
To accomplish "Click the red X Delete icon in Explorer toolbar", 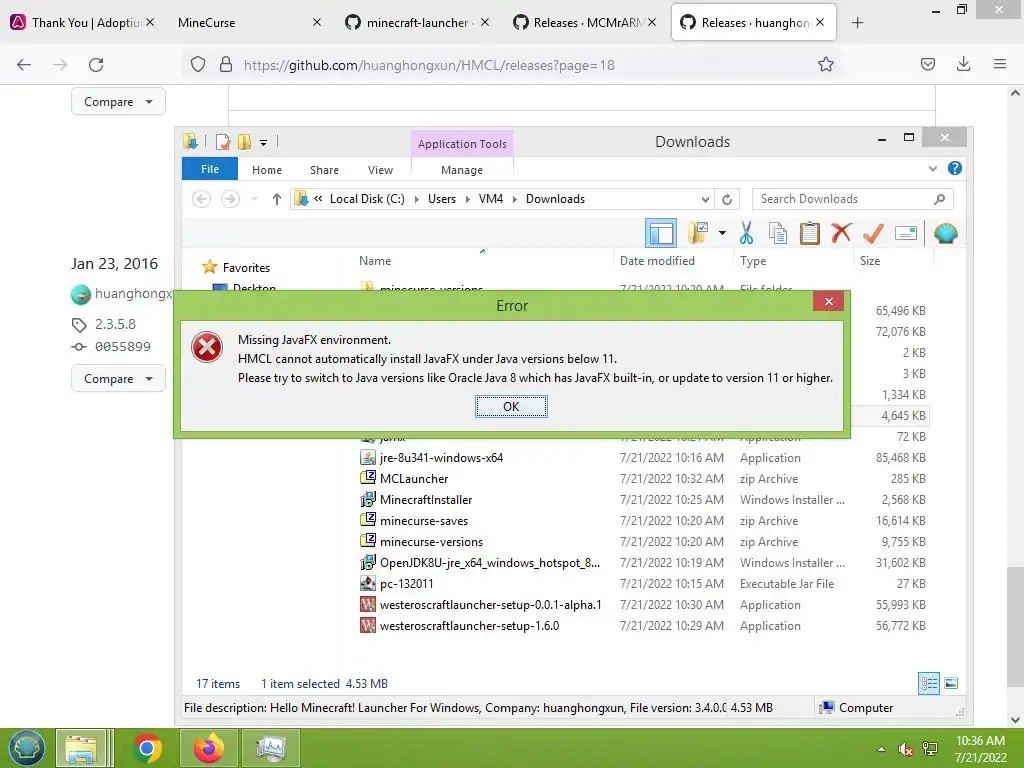I will (x=841, y=233).
